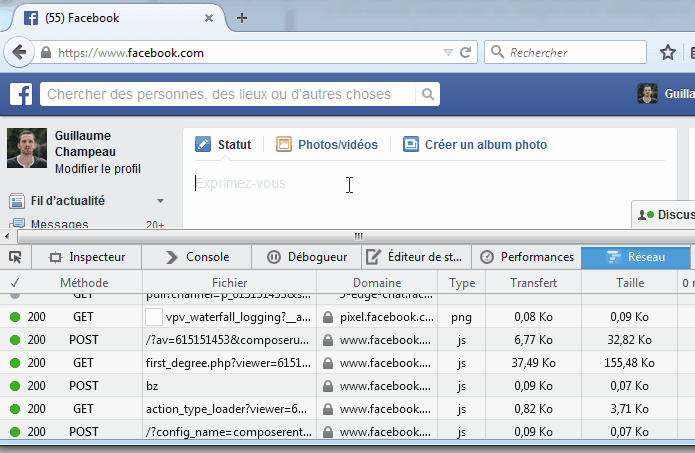695x453 pixels.
Task: Click Modifier le profil link
Action: [x=98, y=169]
